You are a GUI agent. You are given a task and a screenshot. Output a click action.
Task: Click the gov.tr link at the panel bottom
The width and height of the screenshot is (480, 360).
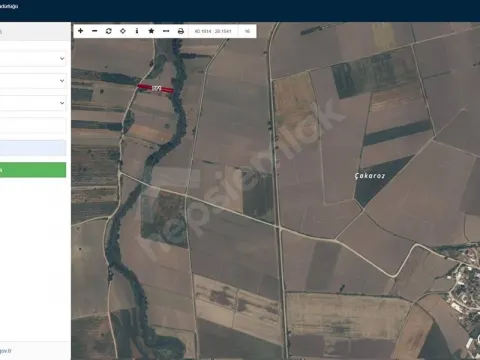[x=6, y=351]
